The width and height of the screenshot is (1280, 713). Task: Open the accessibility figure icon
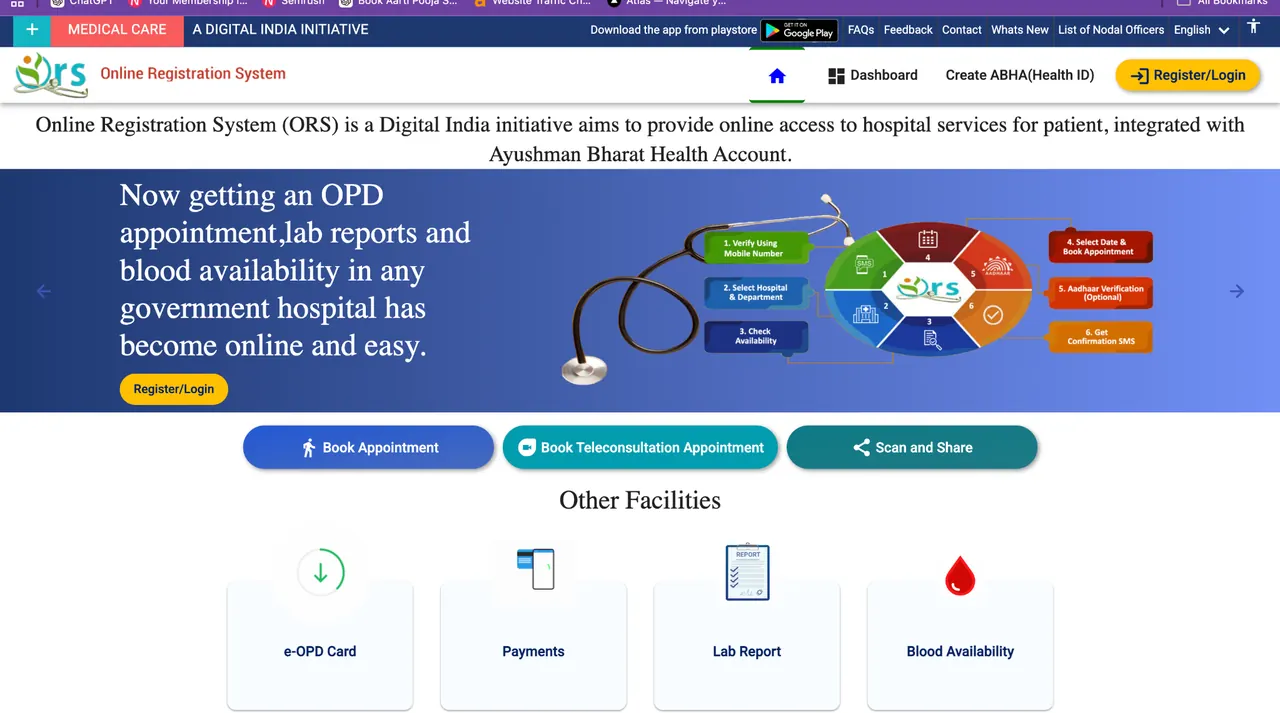click(1253, 28)
